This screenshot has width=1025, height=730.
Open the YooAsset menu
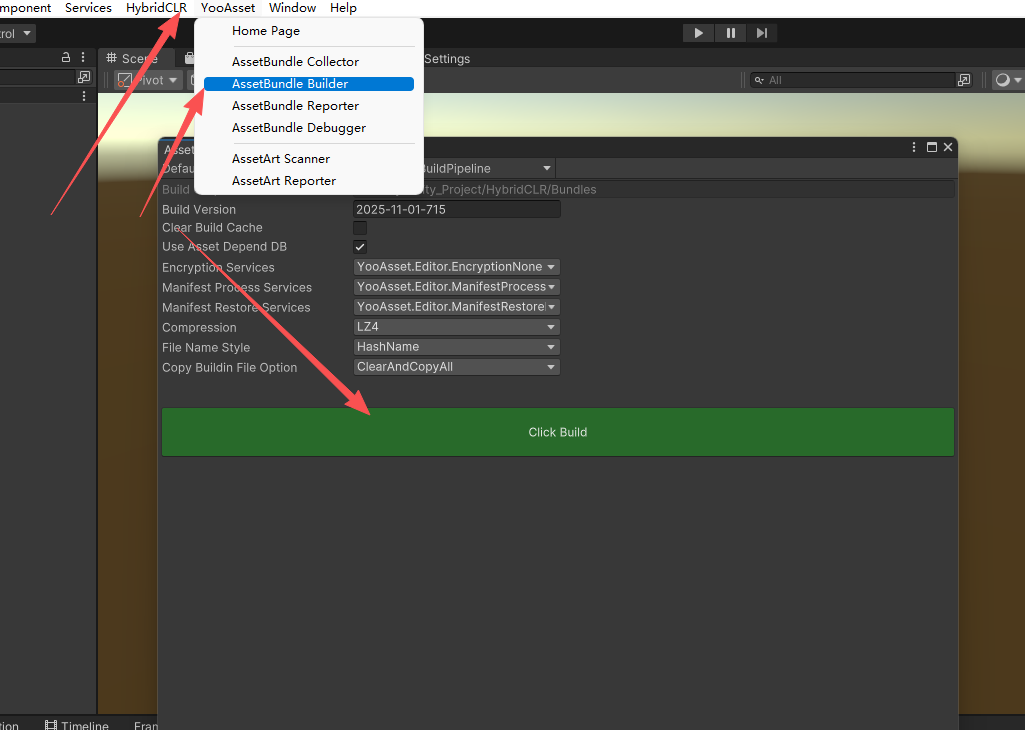[x=227, y=8]
